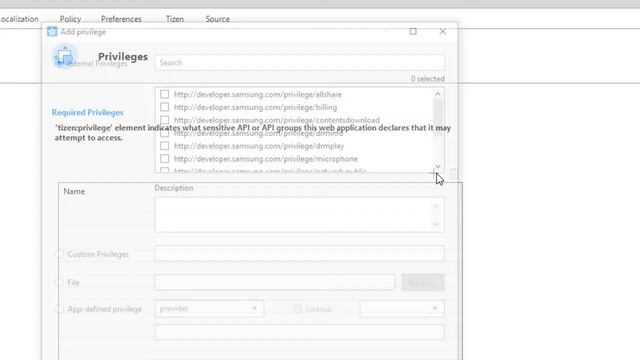Select the privilege/contentsdownload URL text
Image resolution: width=640 pixels, height=360 pixels.
click(277, 120)
